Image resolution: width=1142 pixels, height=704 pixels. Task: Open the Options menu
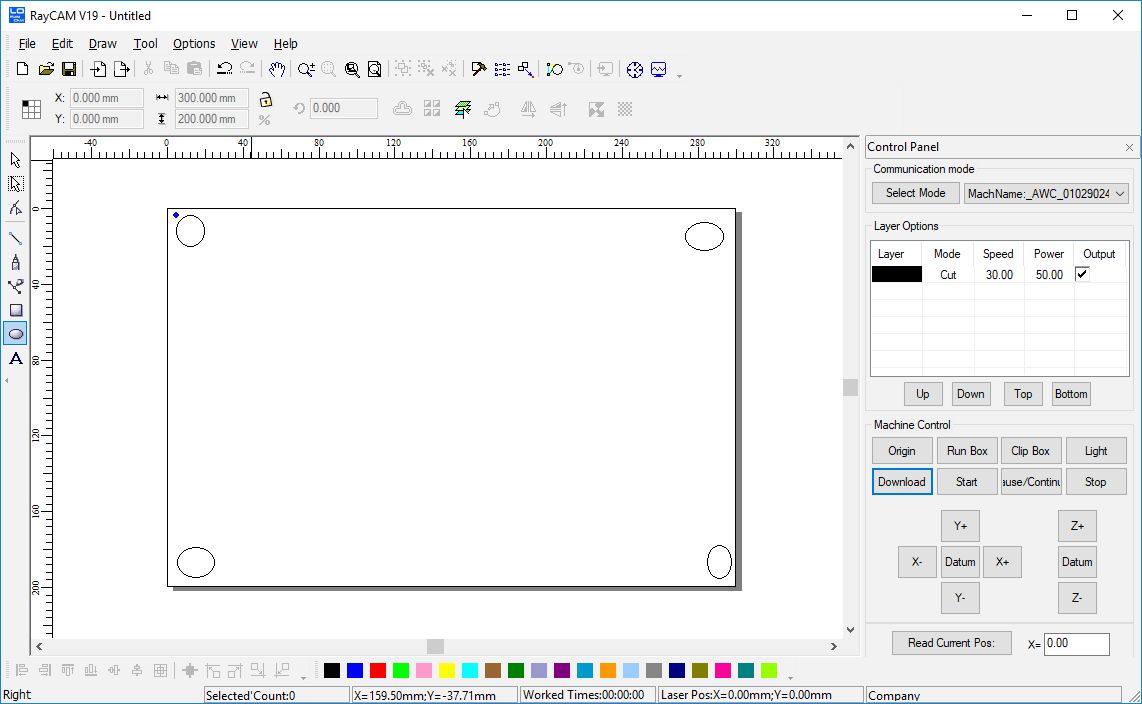(x=193, y=44)
